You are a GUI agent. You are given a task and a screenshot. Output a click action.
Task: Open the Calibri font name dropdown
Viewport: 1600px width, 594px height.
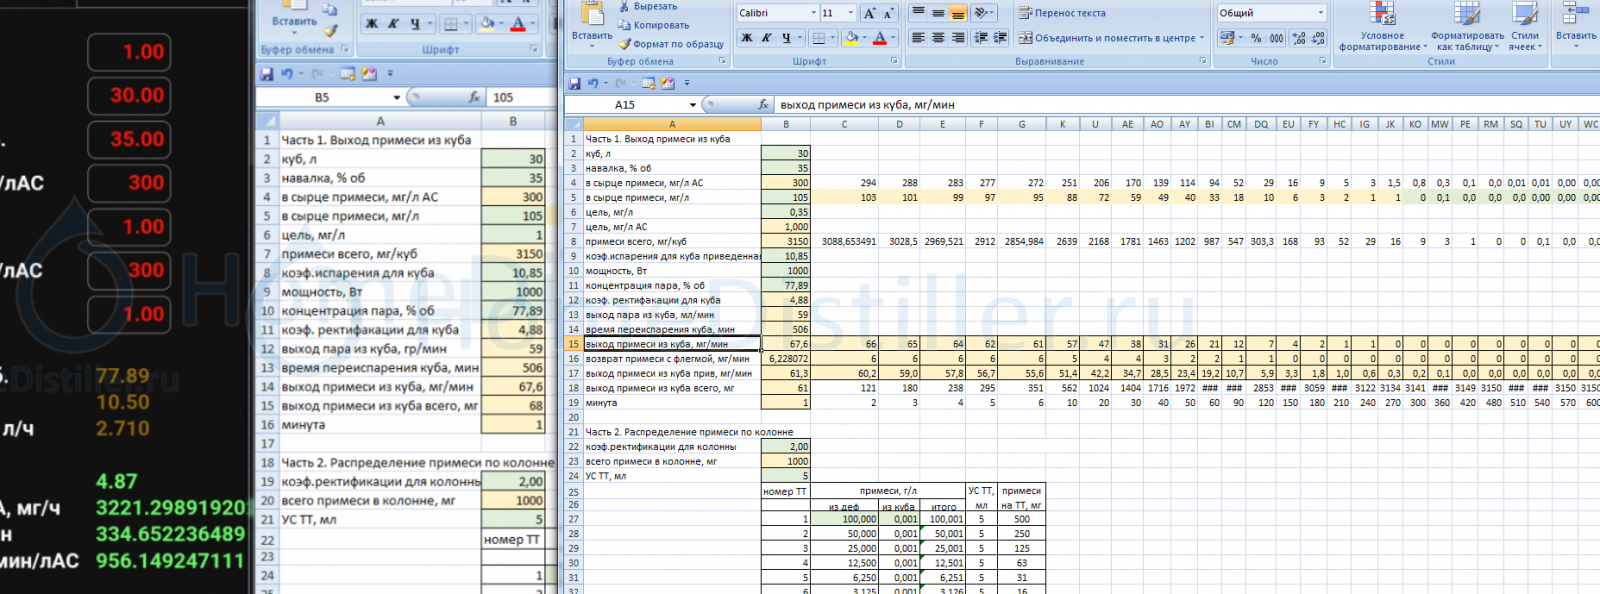[x=812, y=13]
